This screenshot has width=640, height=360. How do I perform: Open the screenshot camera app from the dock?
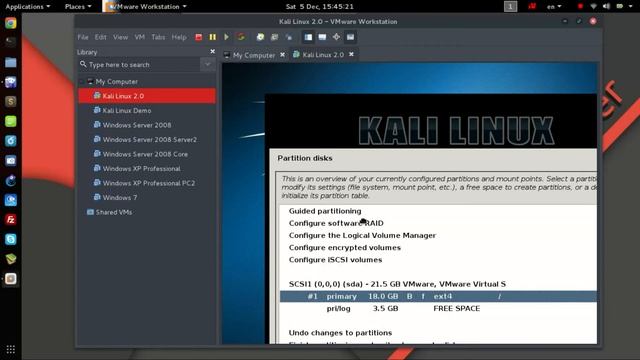11,160
